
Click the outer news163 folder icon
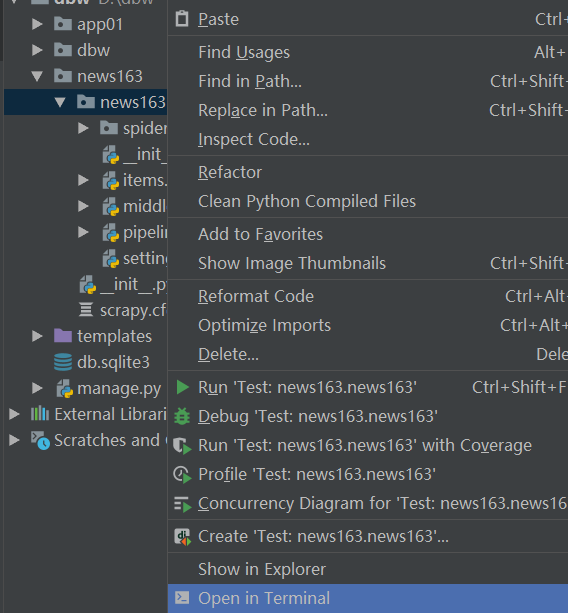click(63, 75)
